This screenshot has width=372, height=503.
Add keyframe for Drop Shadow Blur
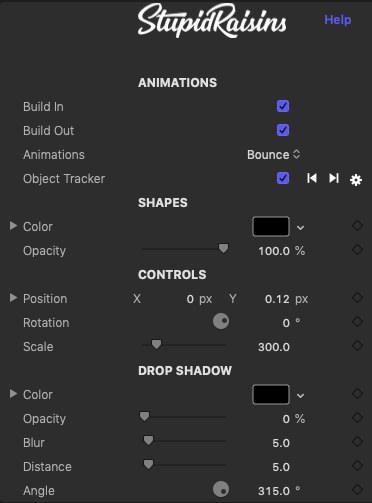click(x=357, y=442)
